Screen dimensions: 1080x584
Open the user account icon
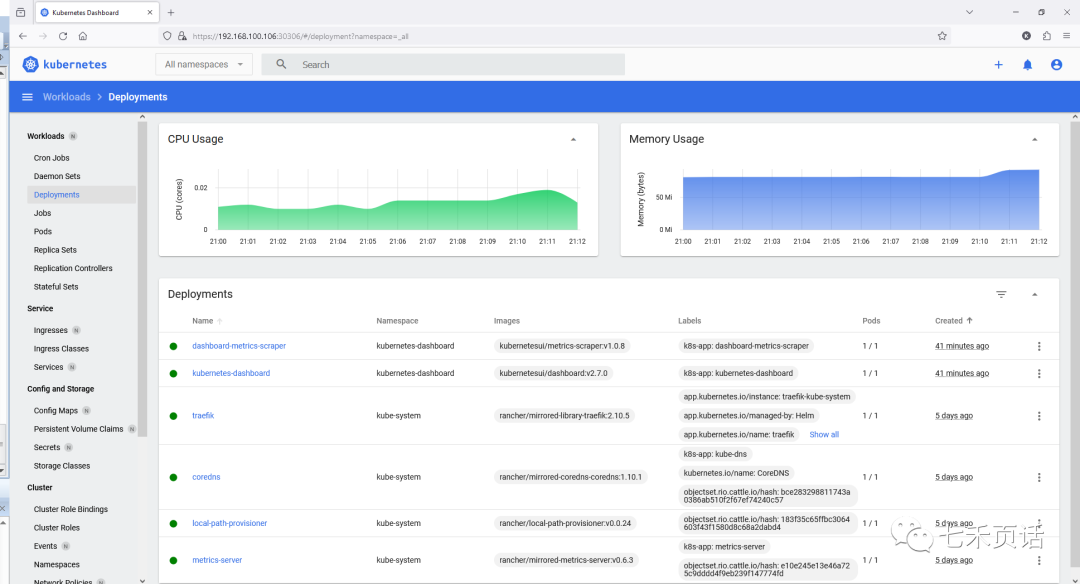pyautogui.click(x=1056, y=65)
